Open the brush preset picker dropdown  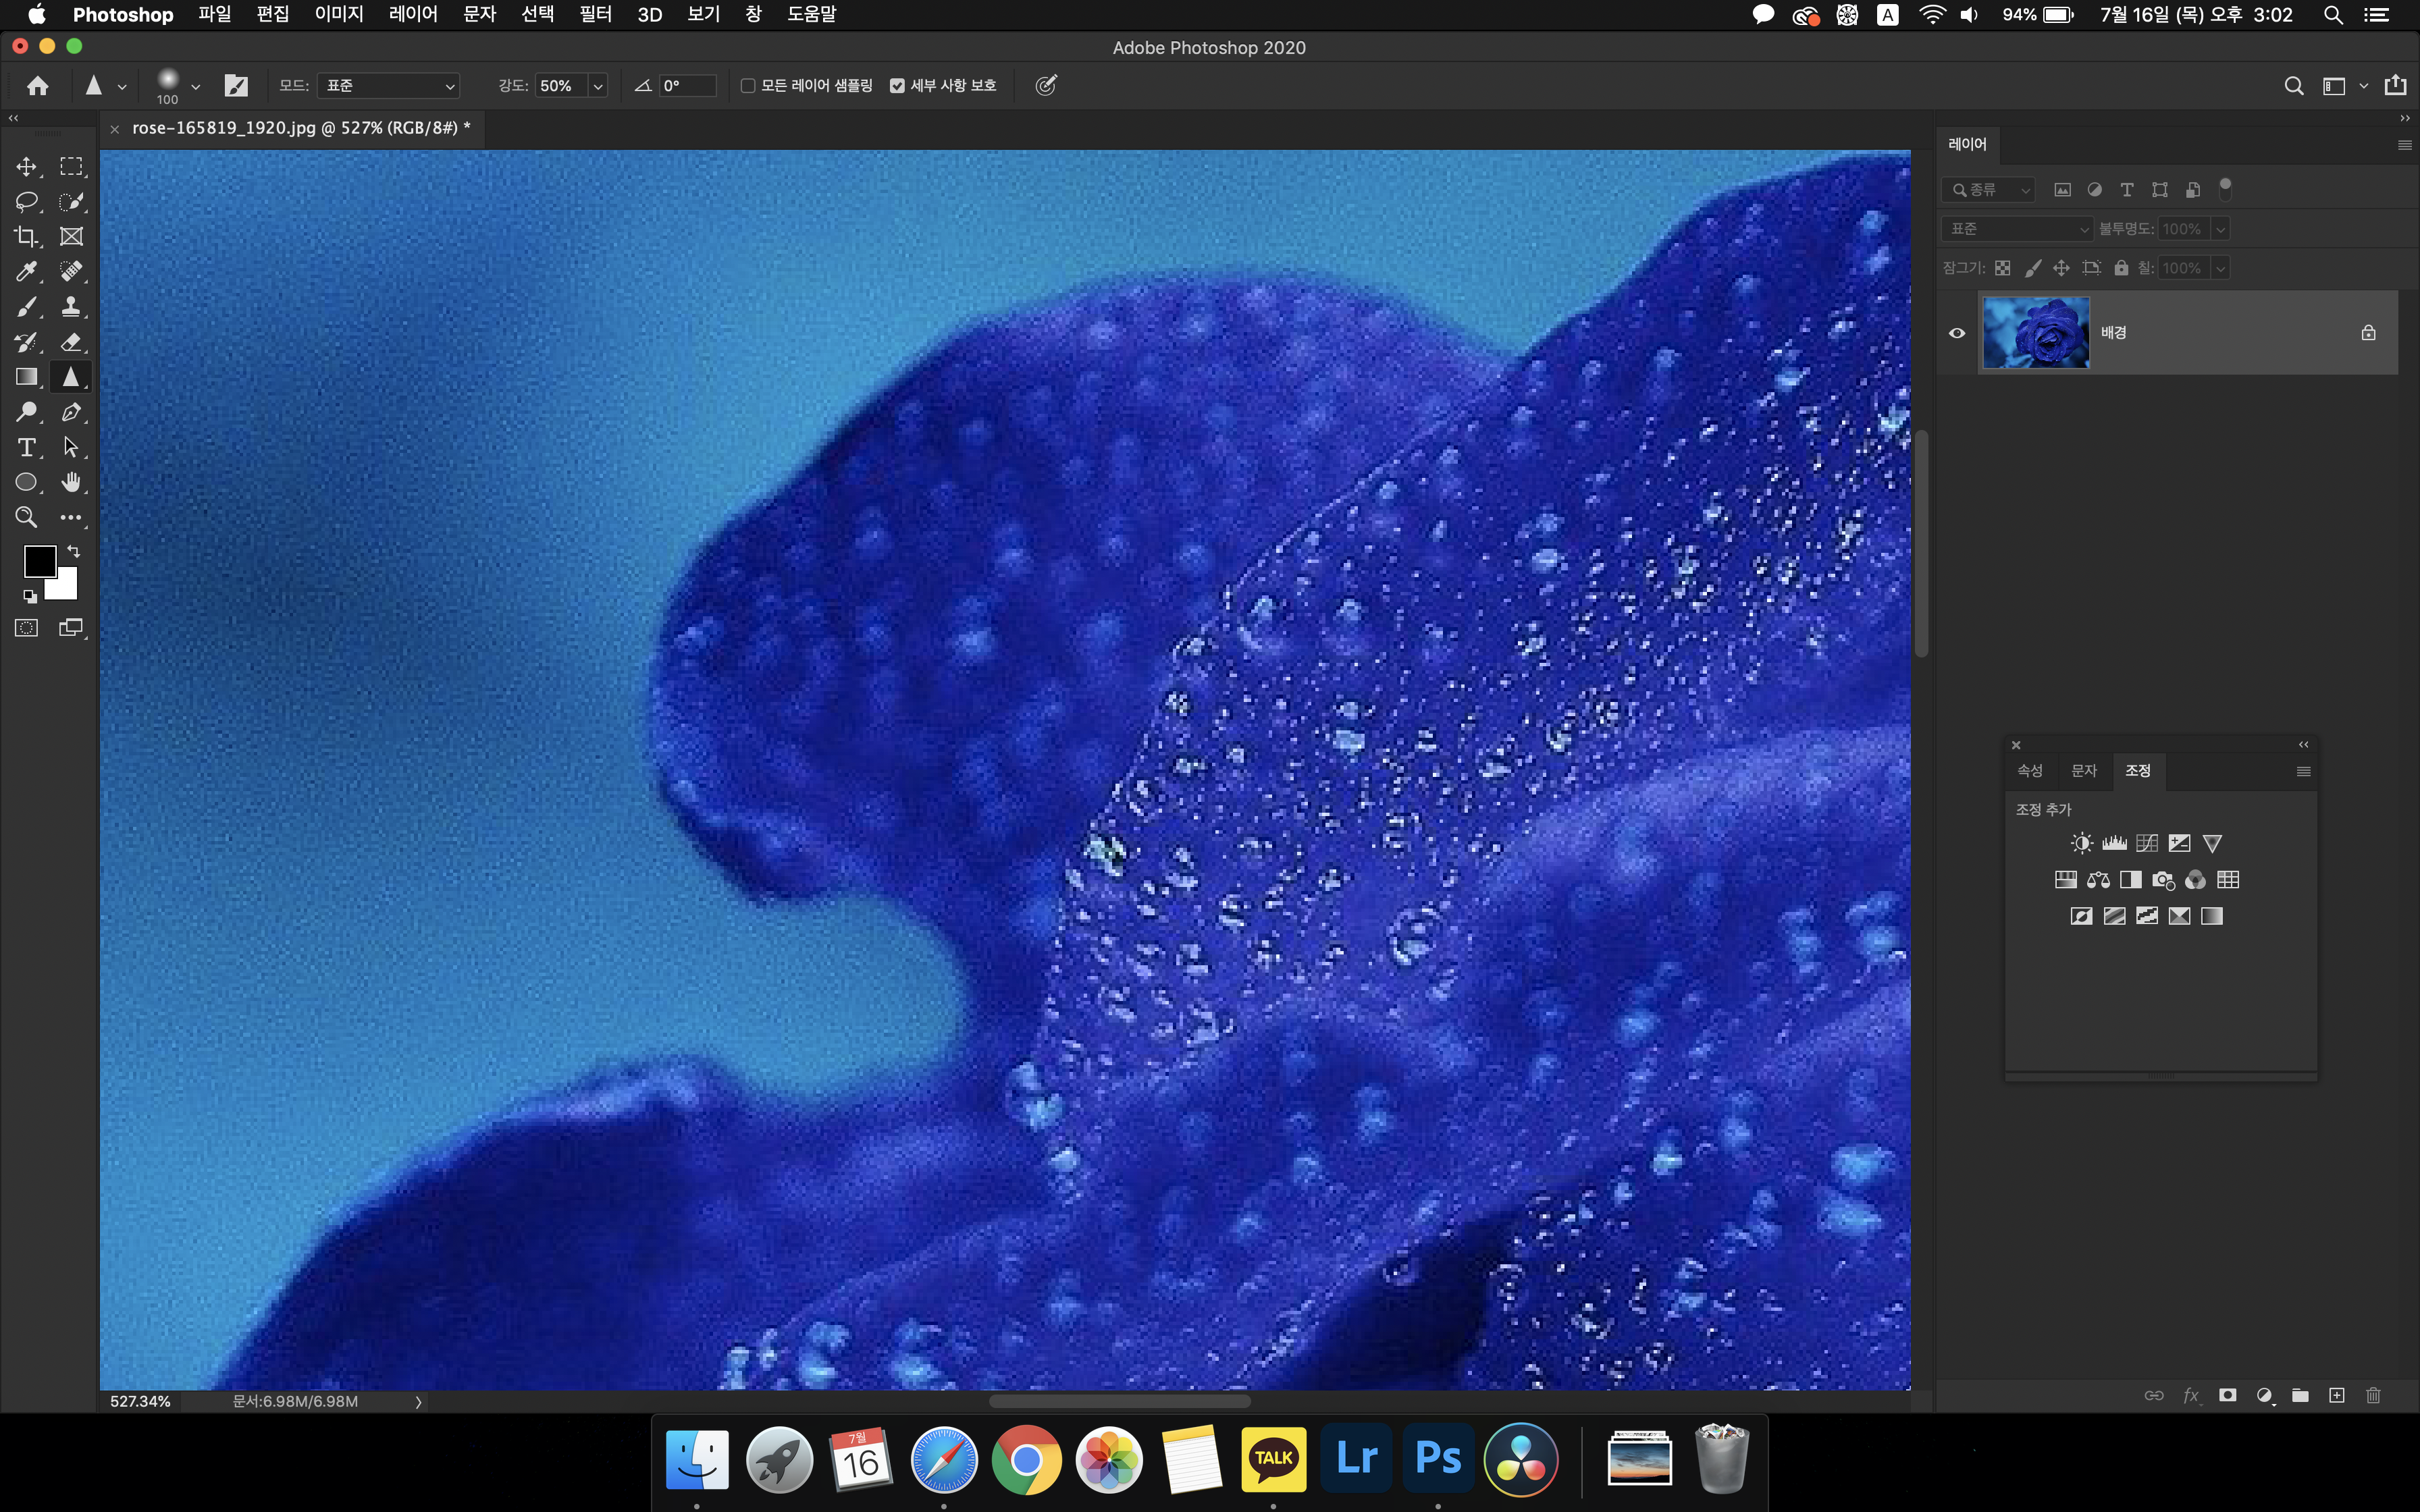(195, 87)
